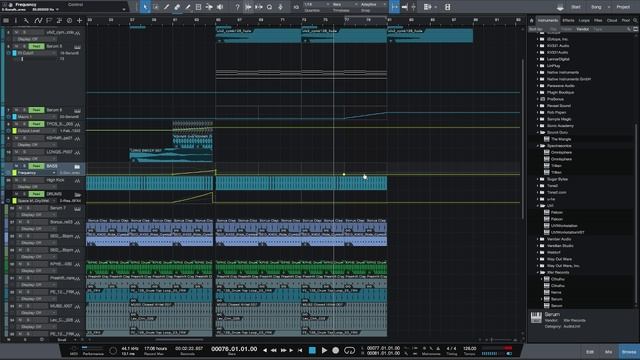Click the Stop transport button
Screen dimensions: 640x360
312,350
